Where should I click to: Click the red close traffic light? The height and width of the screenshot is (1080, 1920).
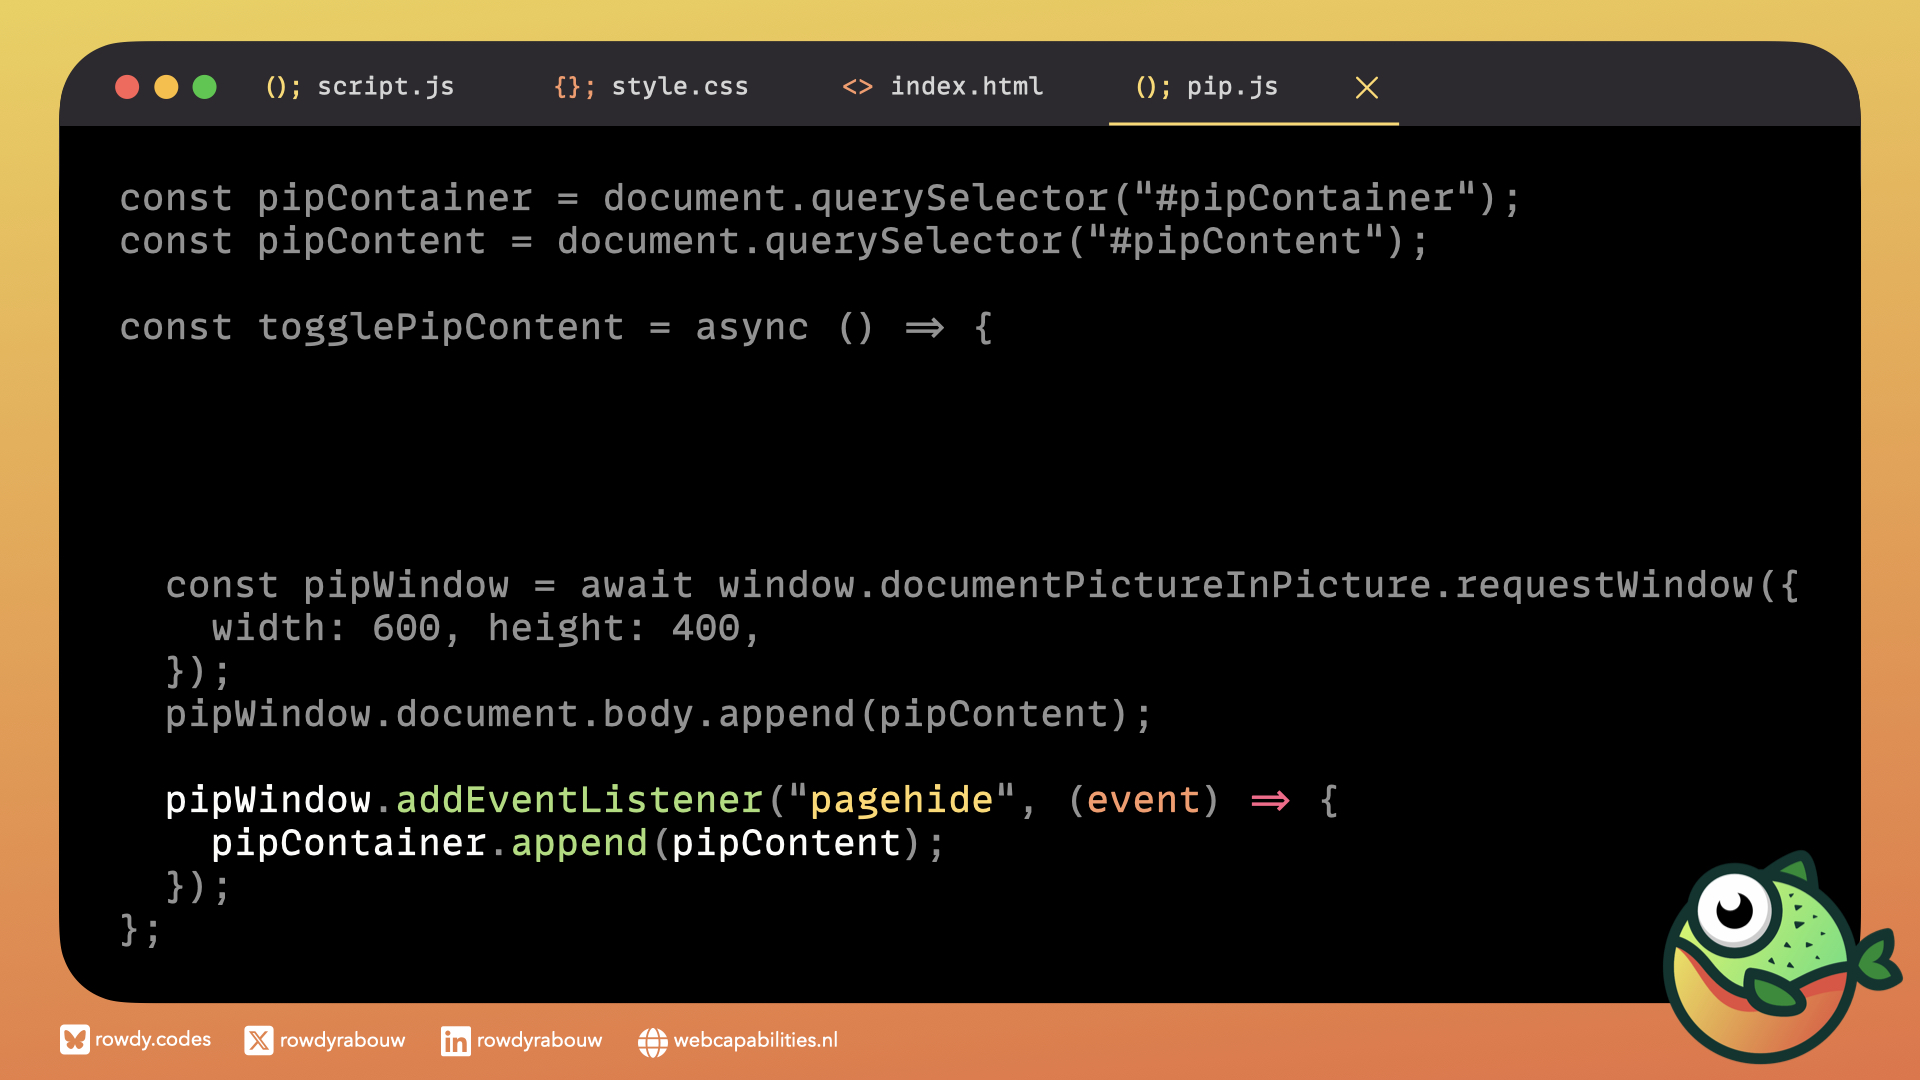point(127,88)
